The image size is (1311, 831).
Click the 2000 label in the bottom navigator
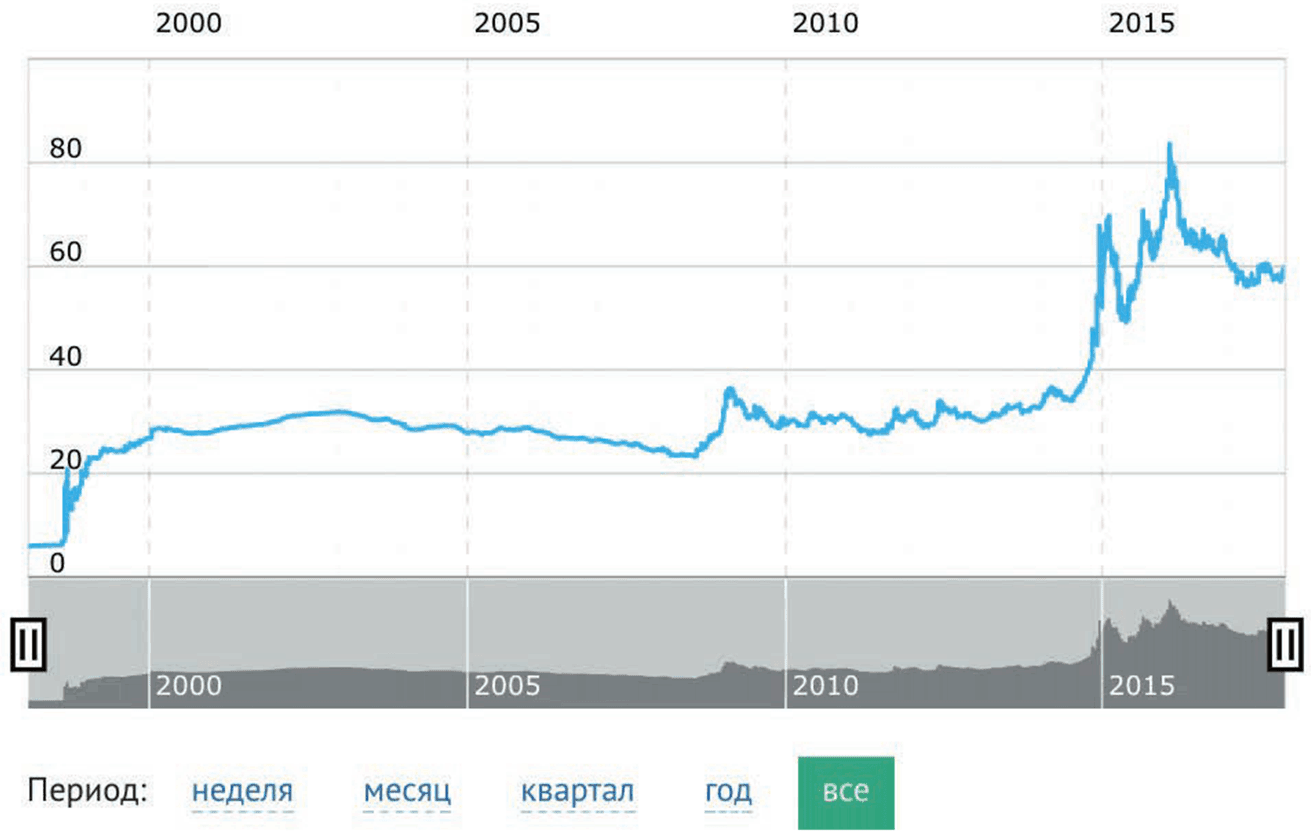190,686
